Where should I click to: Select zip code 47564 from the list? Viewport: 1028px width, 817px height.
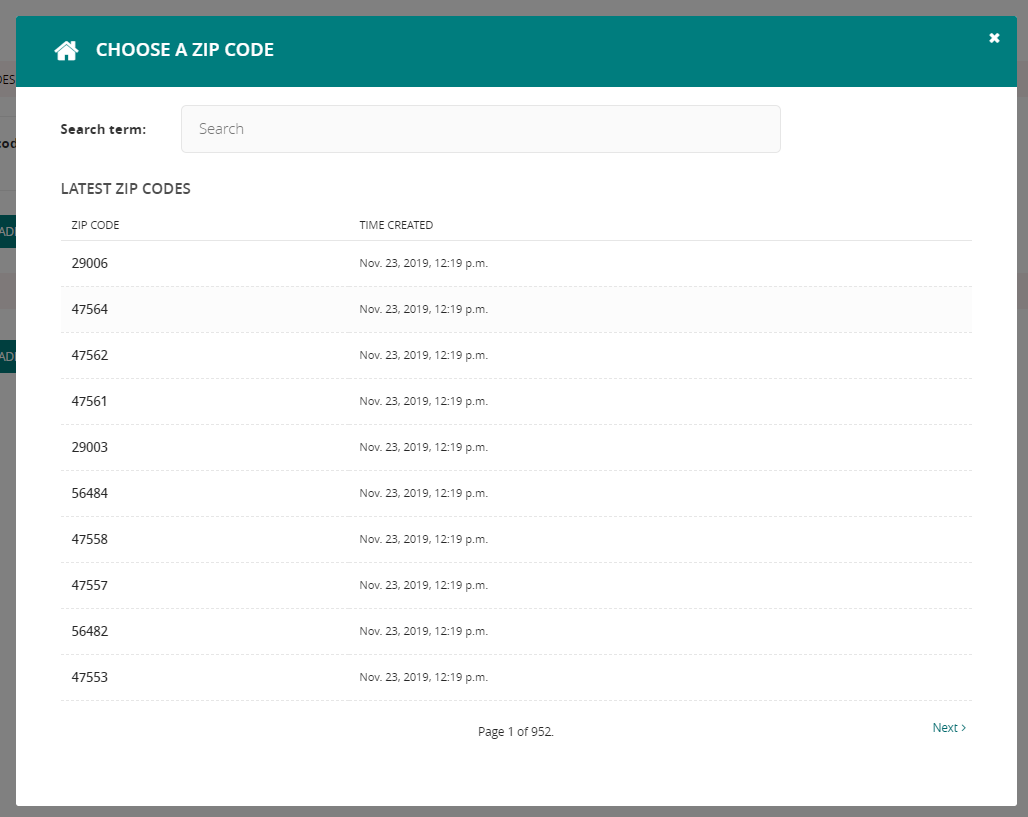coord(90,309)
